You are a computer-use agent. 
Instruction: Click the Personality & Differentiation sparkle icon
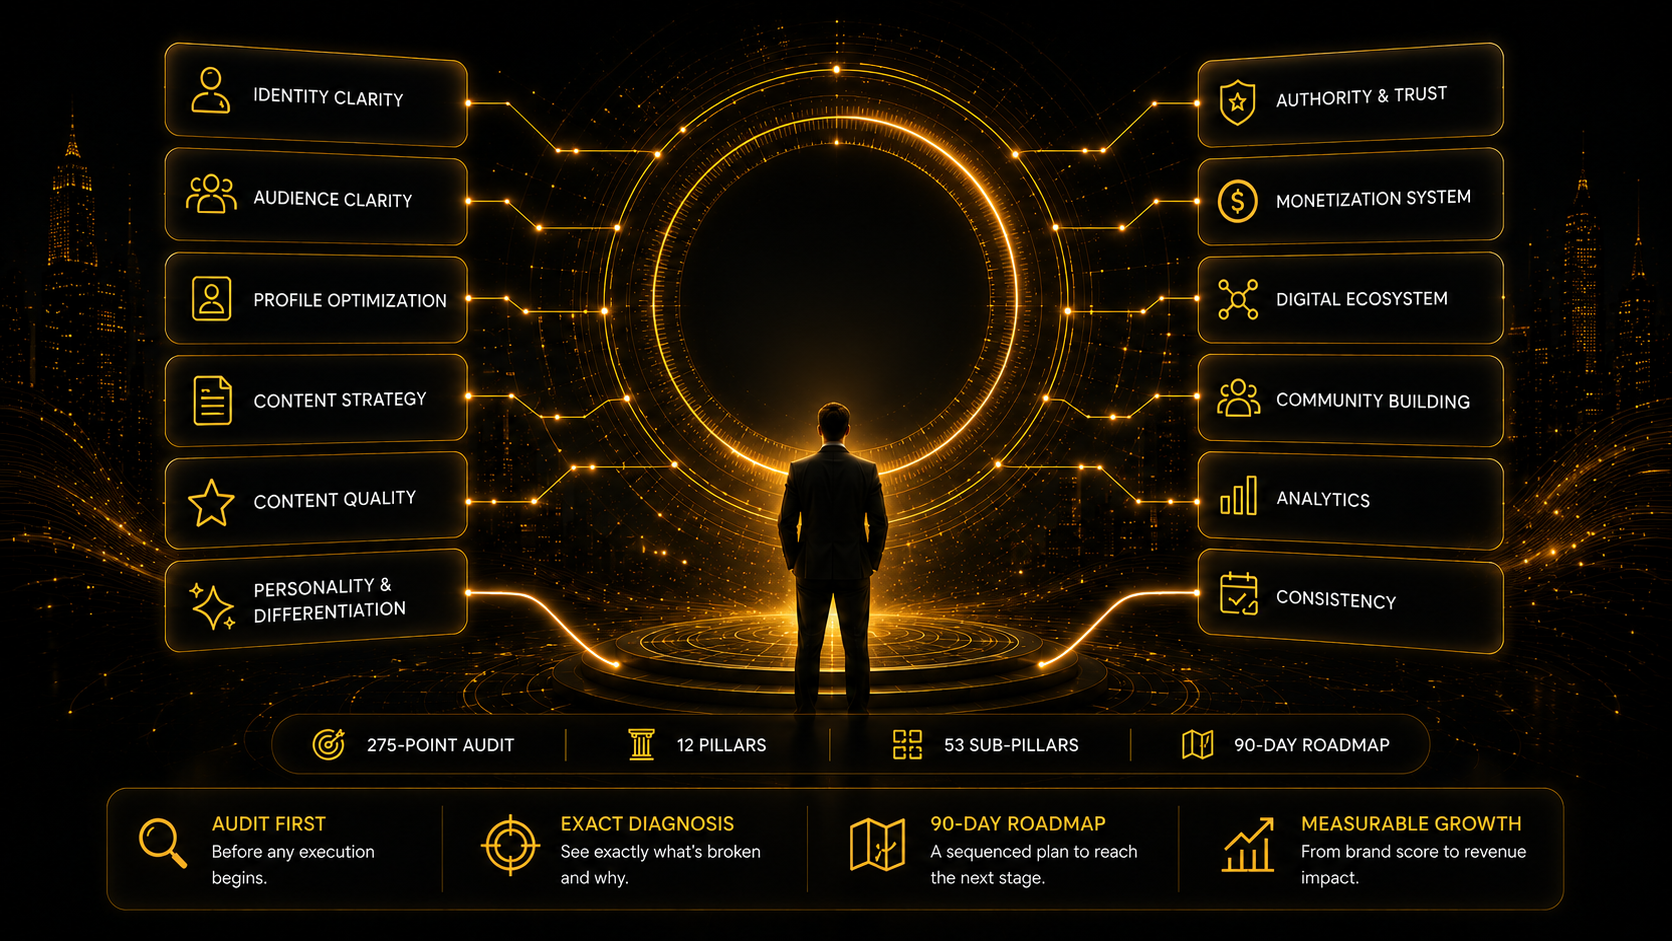tap(212, 605)
